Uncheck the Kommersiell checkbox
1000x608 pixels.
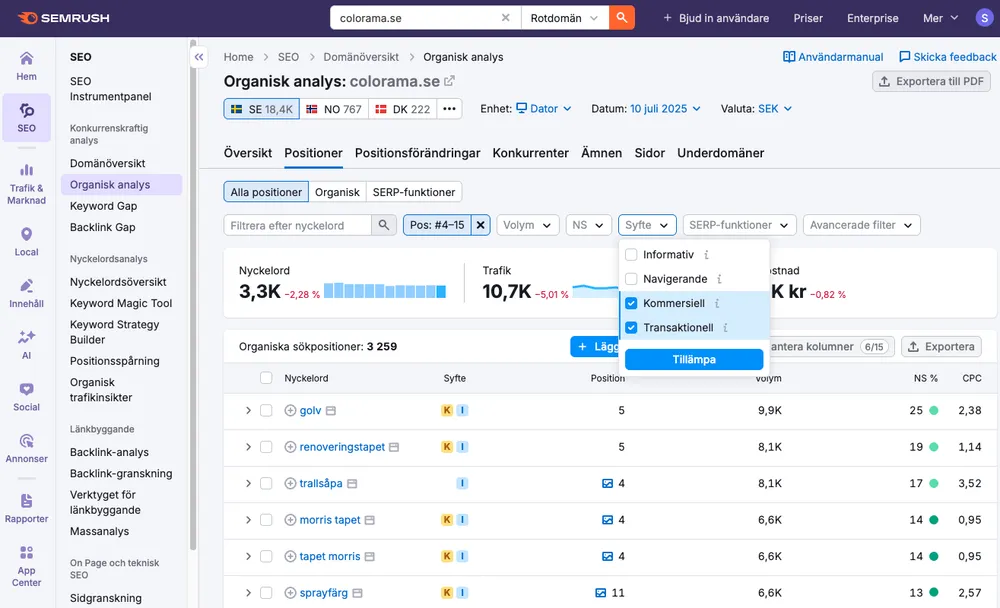(x=631, y=303)
